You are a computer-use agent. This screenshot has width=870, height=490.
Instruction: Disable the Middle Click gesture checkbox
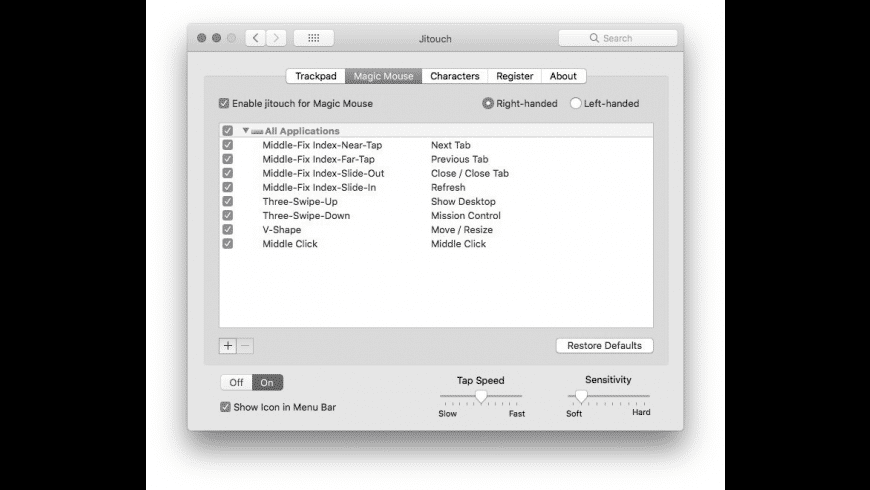227,244
